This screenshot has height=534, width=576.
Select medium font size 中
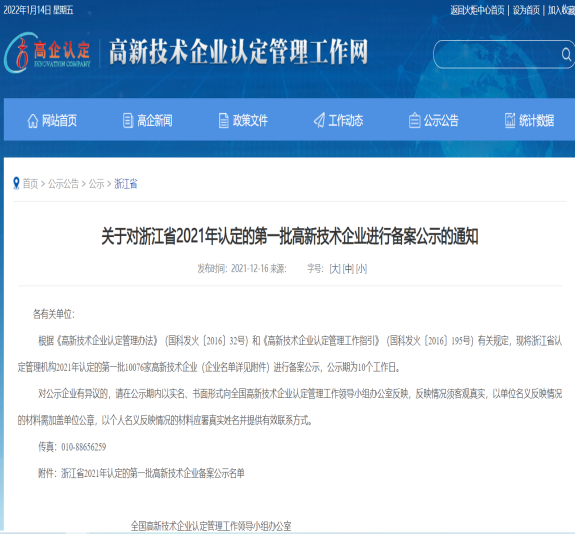348,269
